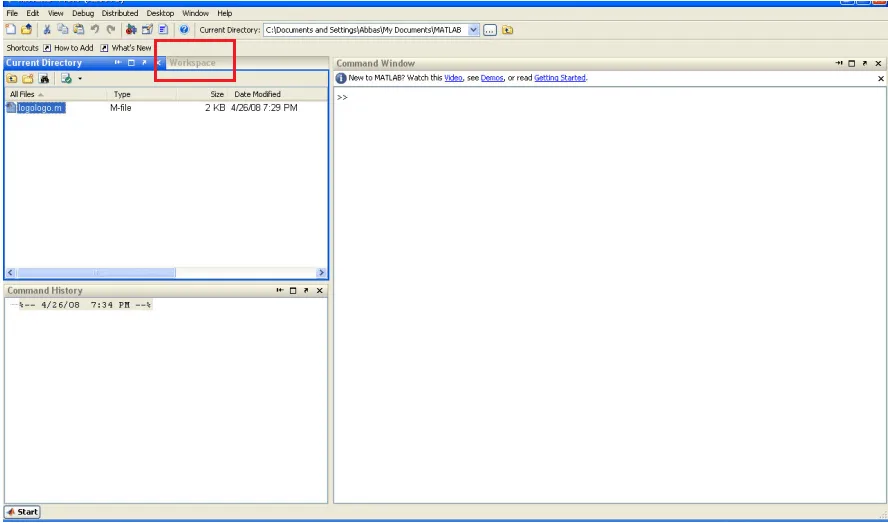
Task: Go up one directory level in the main toolbar
Action: point(507,30)
